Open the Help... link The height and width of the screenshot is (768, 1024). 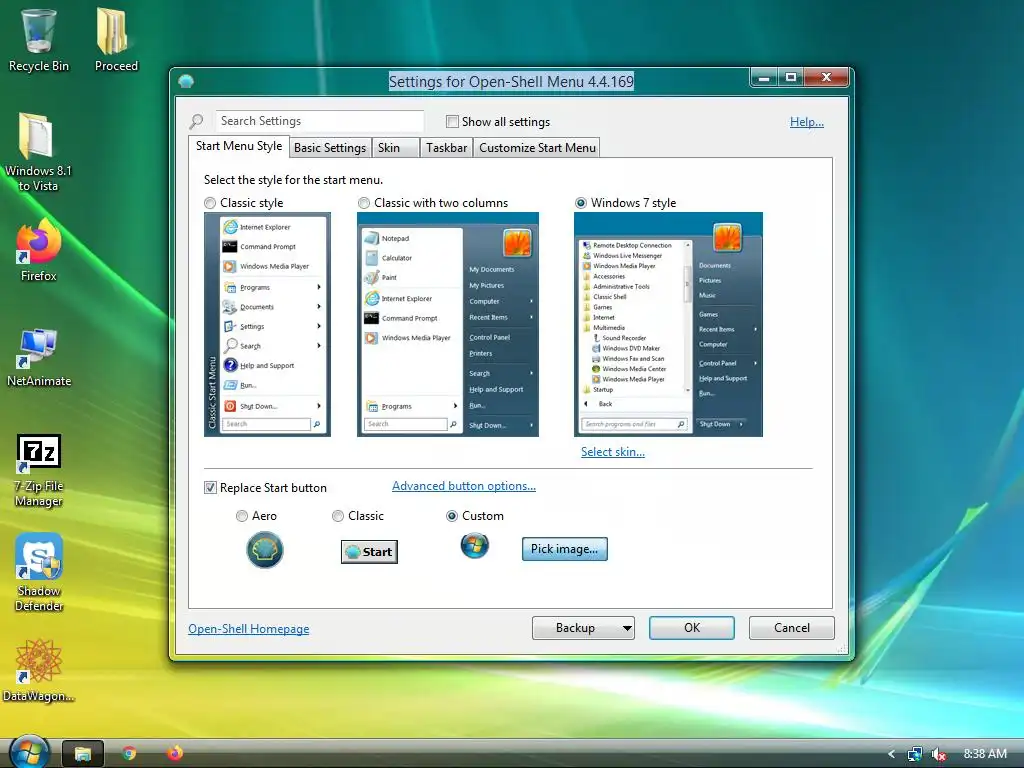[x=807, y=122]
